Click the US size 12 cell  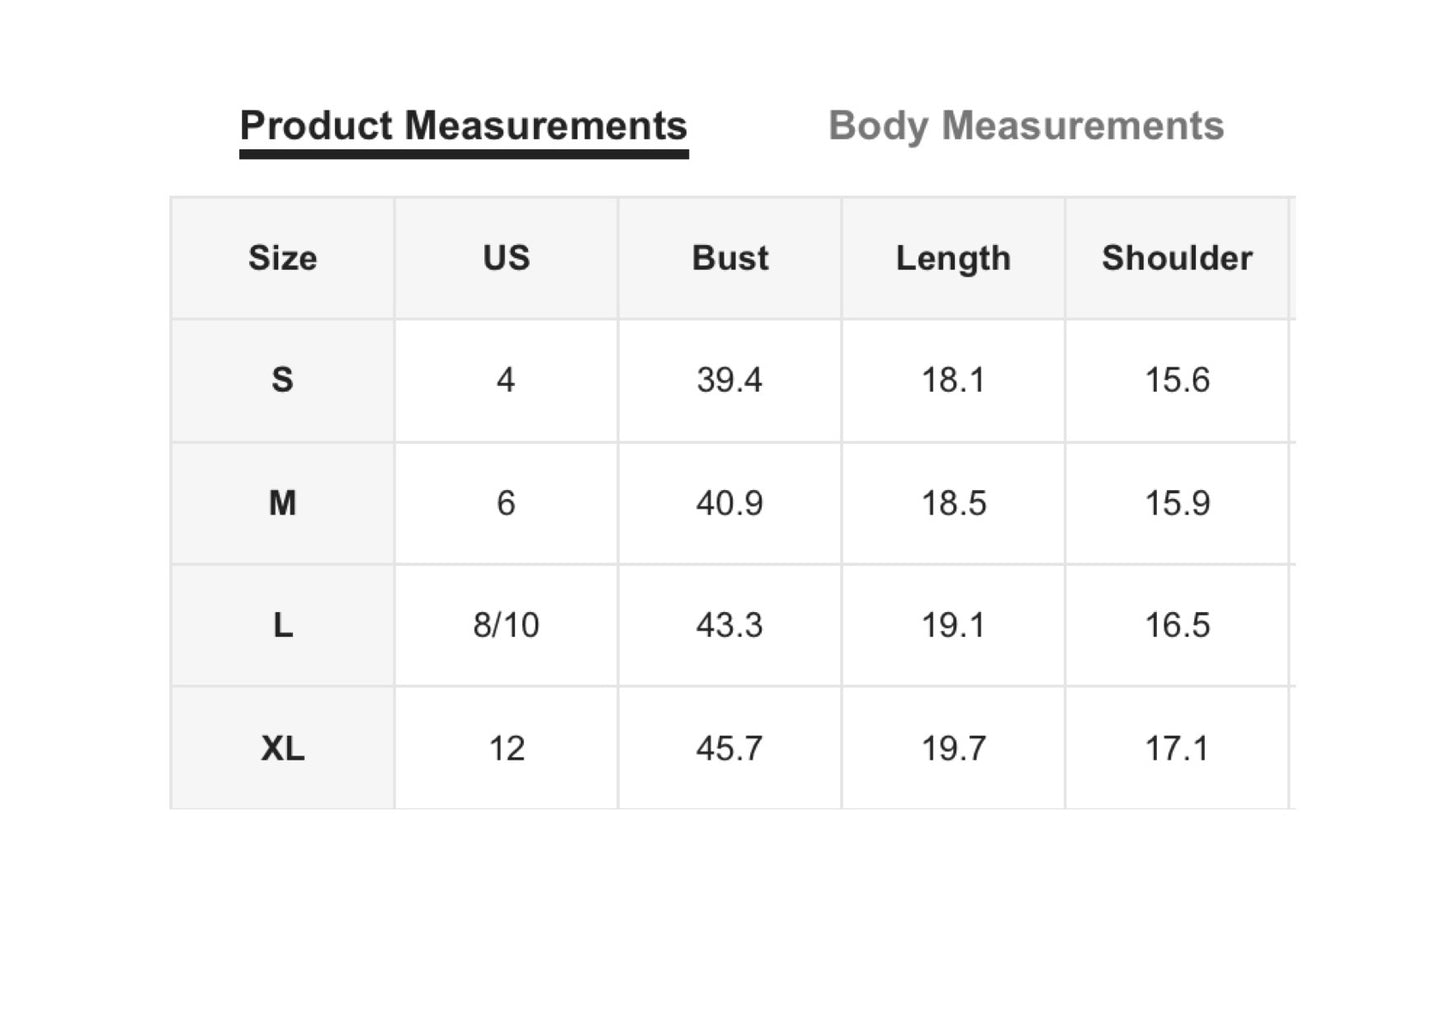click(506, 748)
